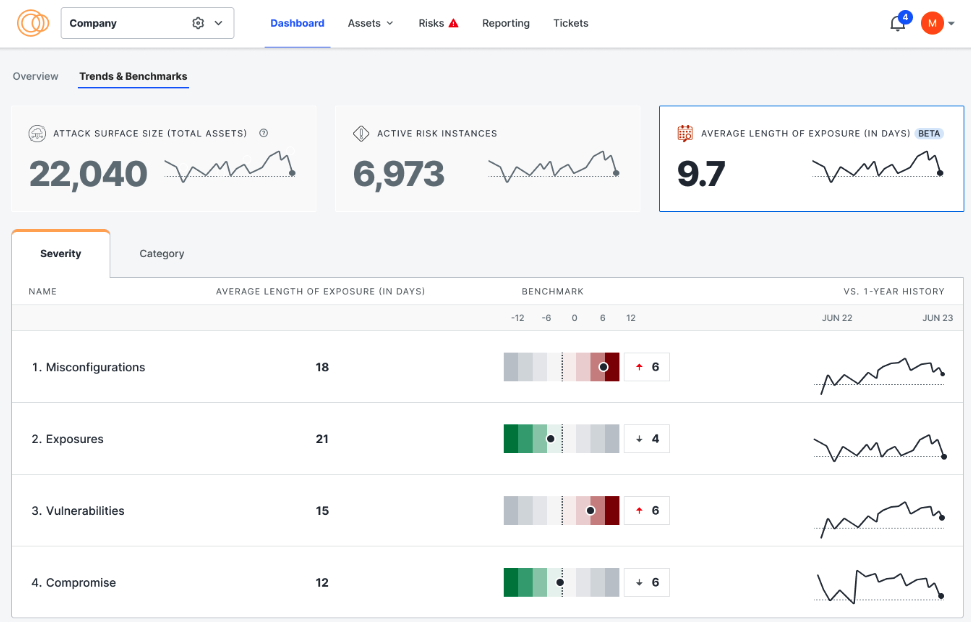This screenshot has width=971, height=622.
Task: Go to the Tickets page
Action: click(571, 23)
